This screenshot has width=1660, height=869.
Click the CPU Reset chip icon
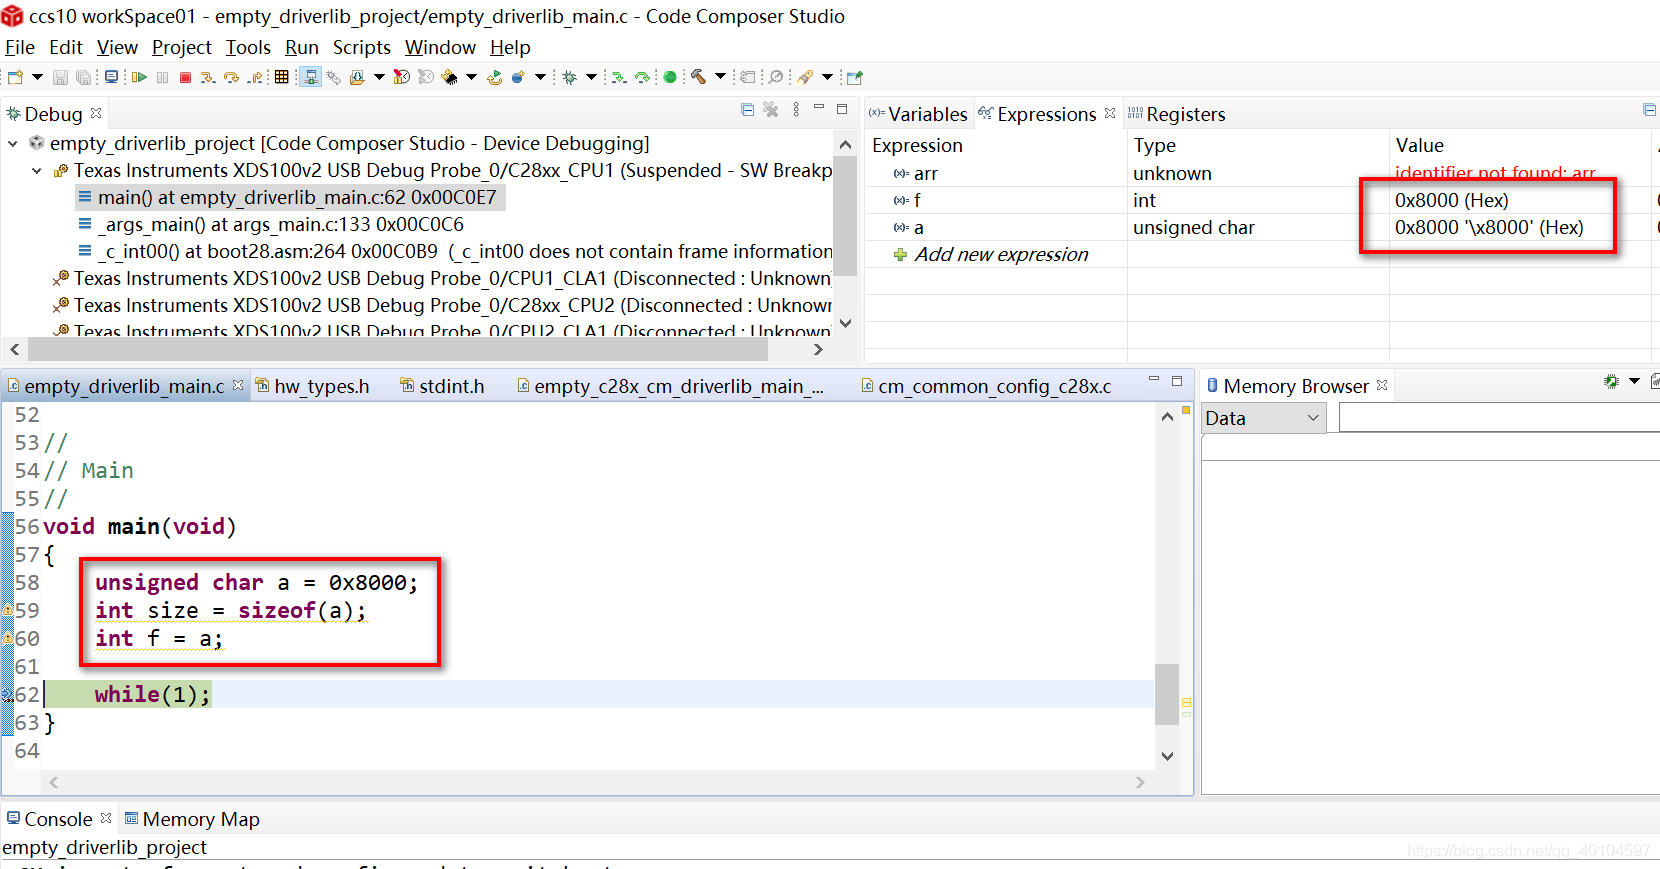[x=450, y=77]
